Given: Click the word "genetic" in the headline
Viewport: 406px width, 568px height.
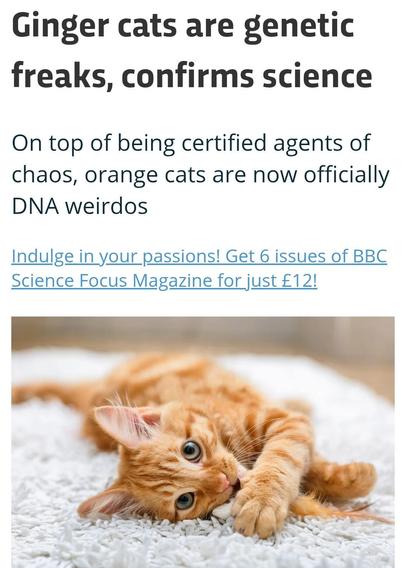Looking at the screenshot, I should tap(298, 26).
